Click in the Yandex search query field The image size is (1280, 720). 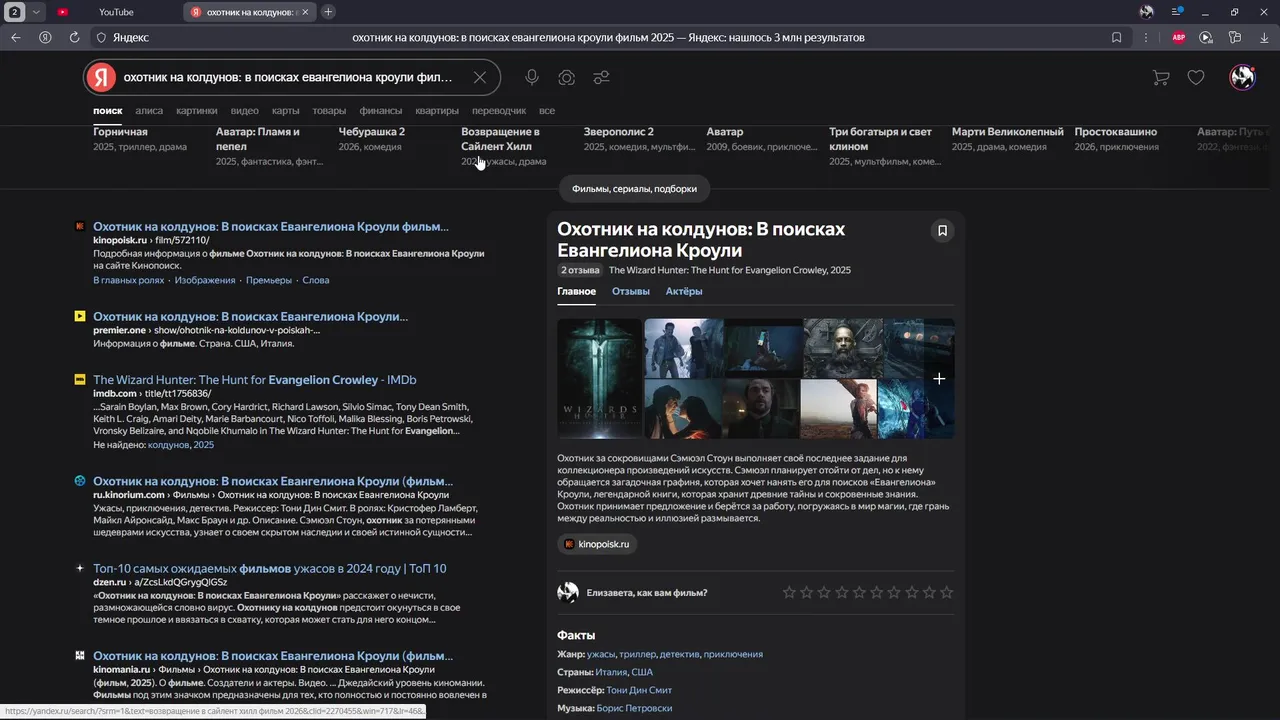click(290, 77)
